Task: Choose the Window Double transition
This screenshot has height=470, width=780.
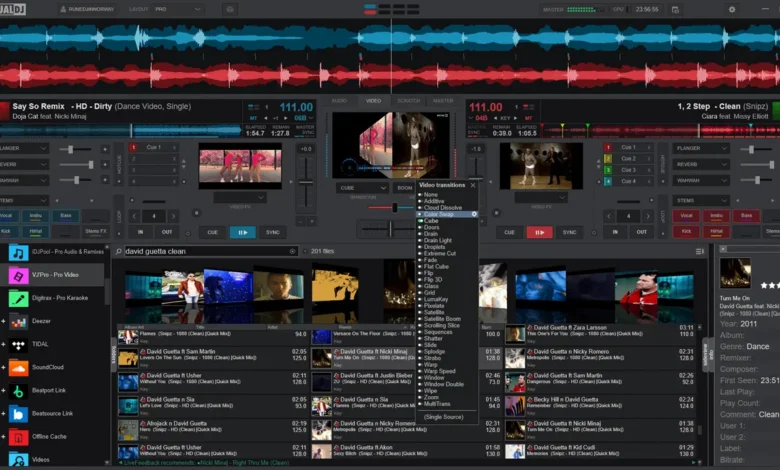Action: pos(444,384)
